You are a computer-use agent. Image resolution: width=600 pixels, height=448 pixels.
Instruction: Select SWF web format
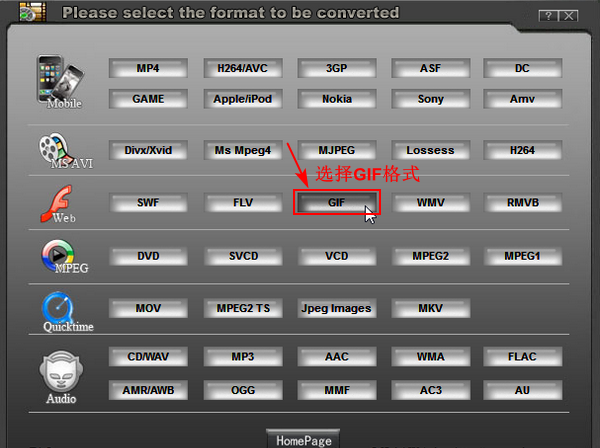click(x=148, y=202)
